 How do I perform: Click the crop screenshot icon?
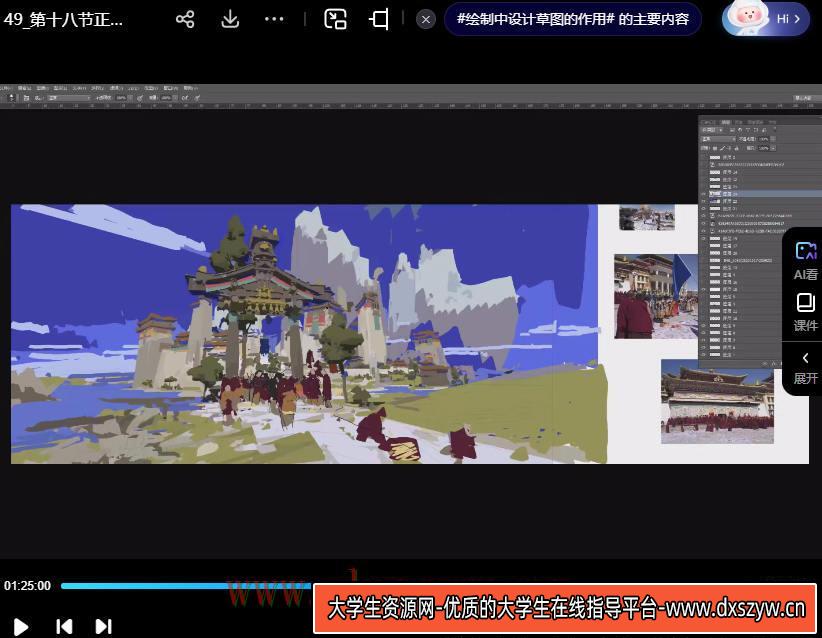click(x=379, y=19)
